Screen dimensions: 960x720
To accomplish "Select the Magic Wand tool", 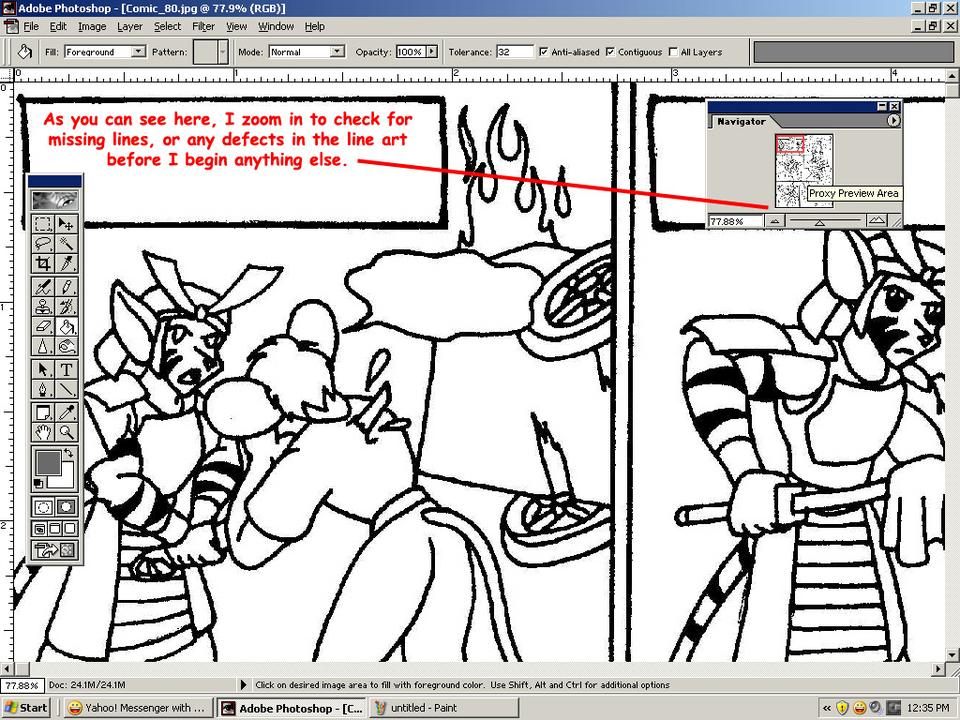I will 66,244.
